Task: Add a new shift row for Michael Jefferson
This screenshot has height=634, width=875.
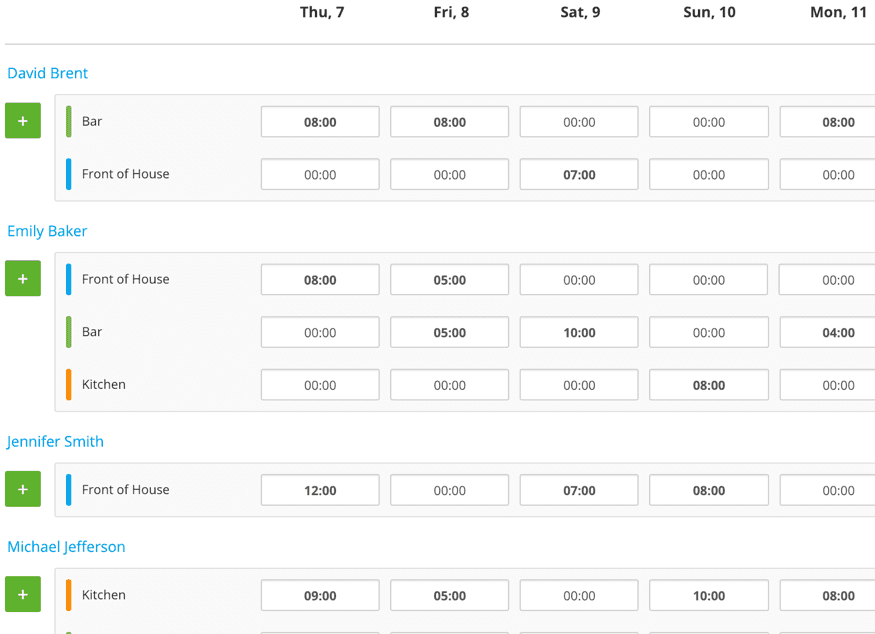Action: point(22,594)
